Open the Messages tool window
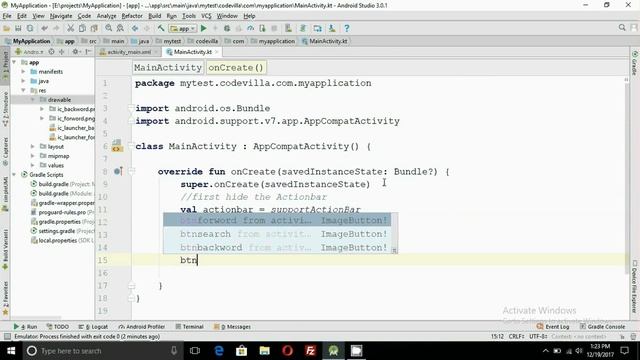The height and width of the screenshot is (360, 640). tap(232, 327)
